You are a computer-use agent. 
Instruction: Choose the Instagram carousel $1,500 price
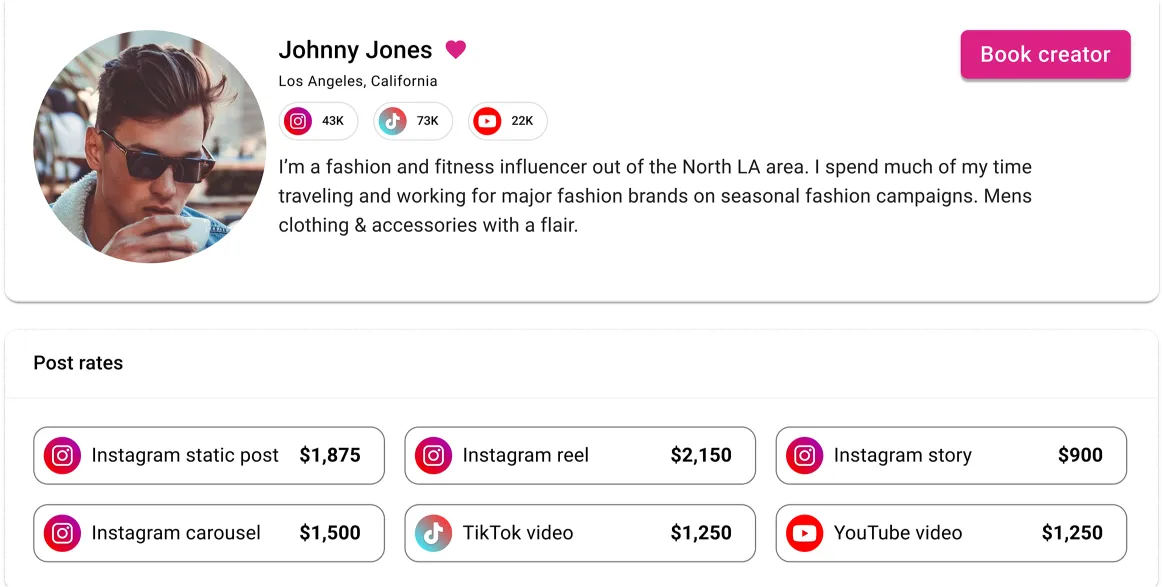coord(330,533)
